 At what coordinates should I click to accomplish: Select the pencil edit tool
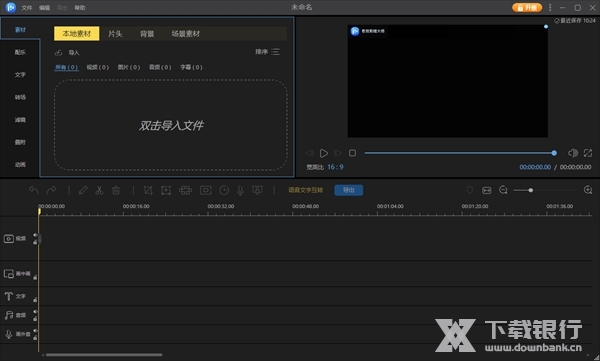pyautogui.click(x=83, y=190)
